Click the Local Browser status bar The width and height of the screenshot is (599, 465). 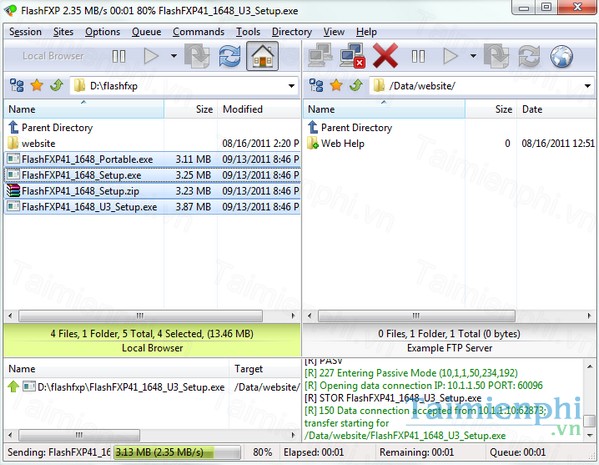click(152, 341)
